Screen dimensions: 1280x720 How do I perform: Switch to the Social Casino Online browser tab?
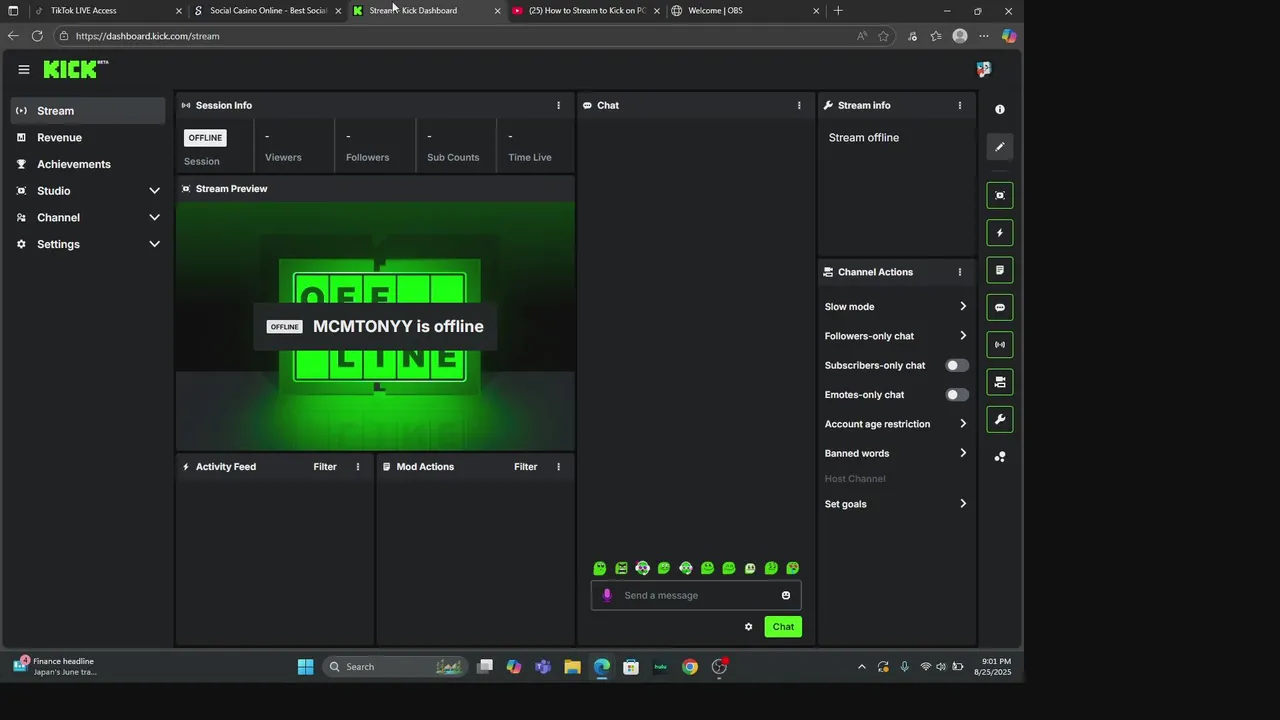pos(268,11)
